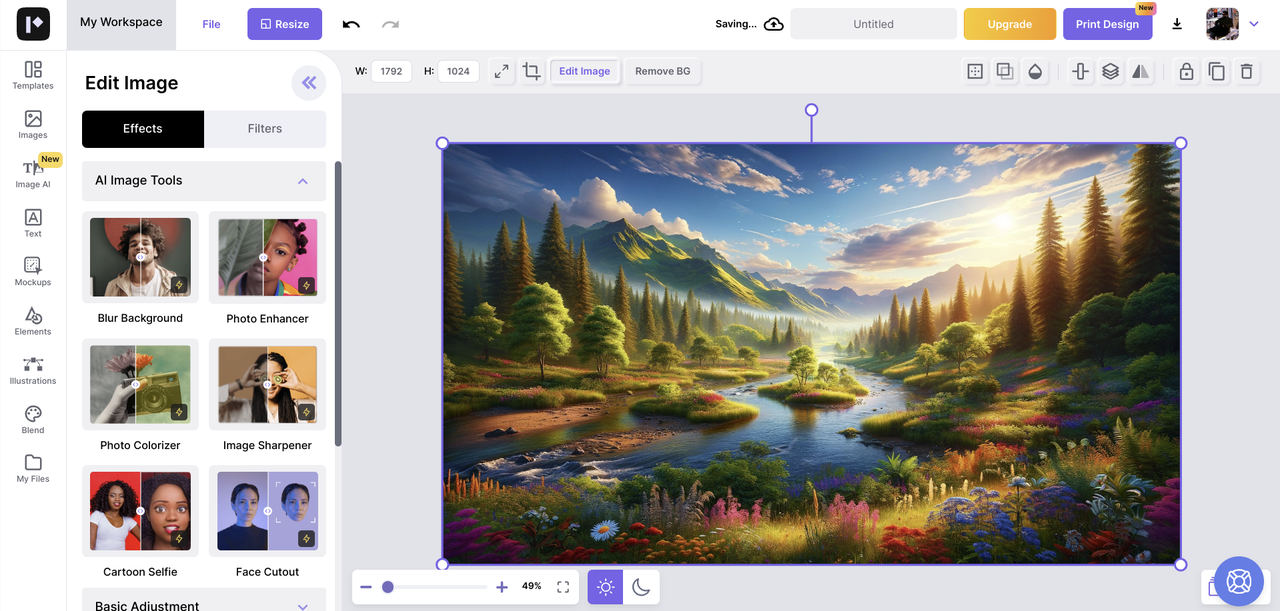Switch canvas to dark mode
This screenshot has width=1280, height=611.
pos(641,587)
